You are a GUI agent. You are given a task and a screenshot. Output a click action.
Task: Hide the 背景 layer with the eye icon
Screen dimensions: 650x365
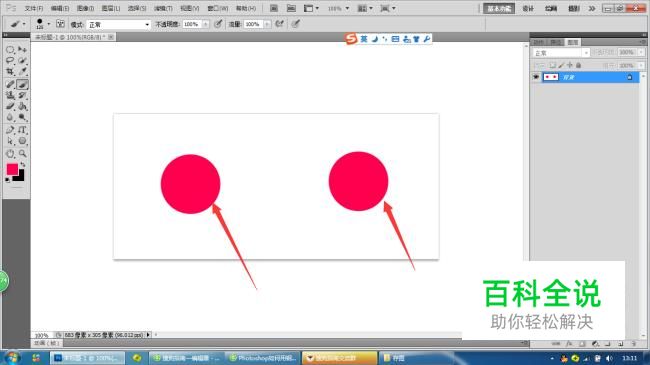[536, 77]
